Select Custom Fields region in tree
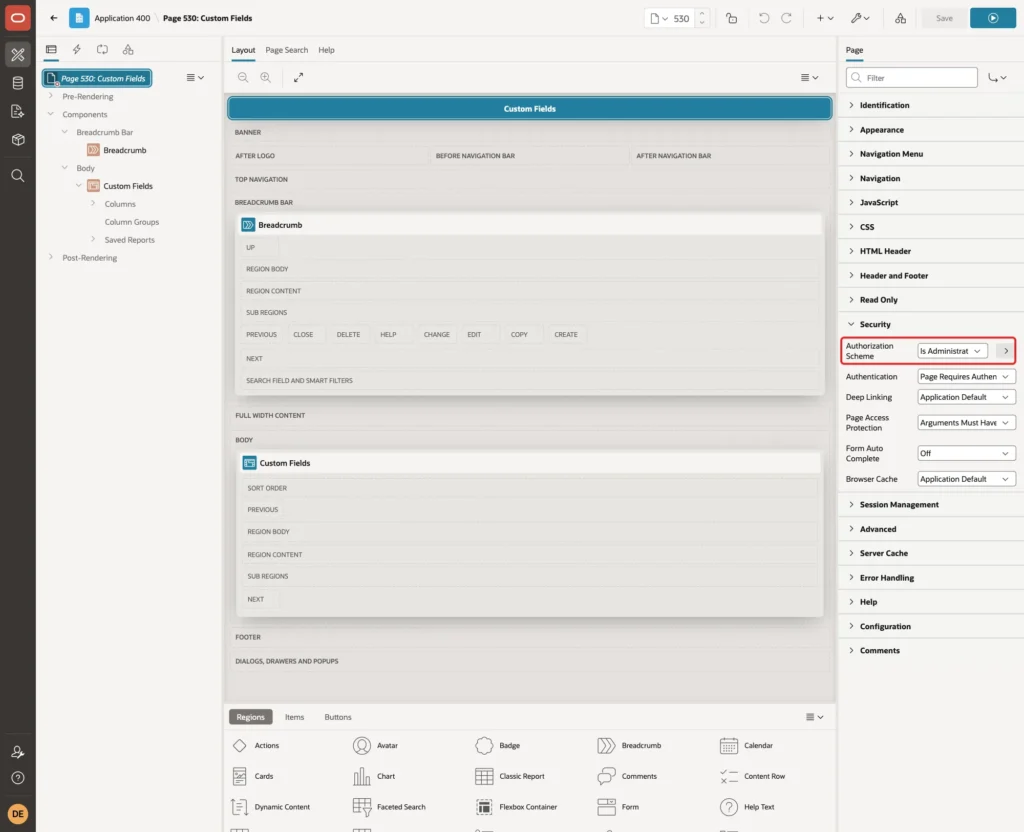Viewport: 1024px width, 832px height. click(127, 186)
